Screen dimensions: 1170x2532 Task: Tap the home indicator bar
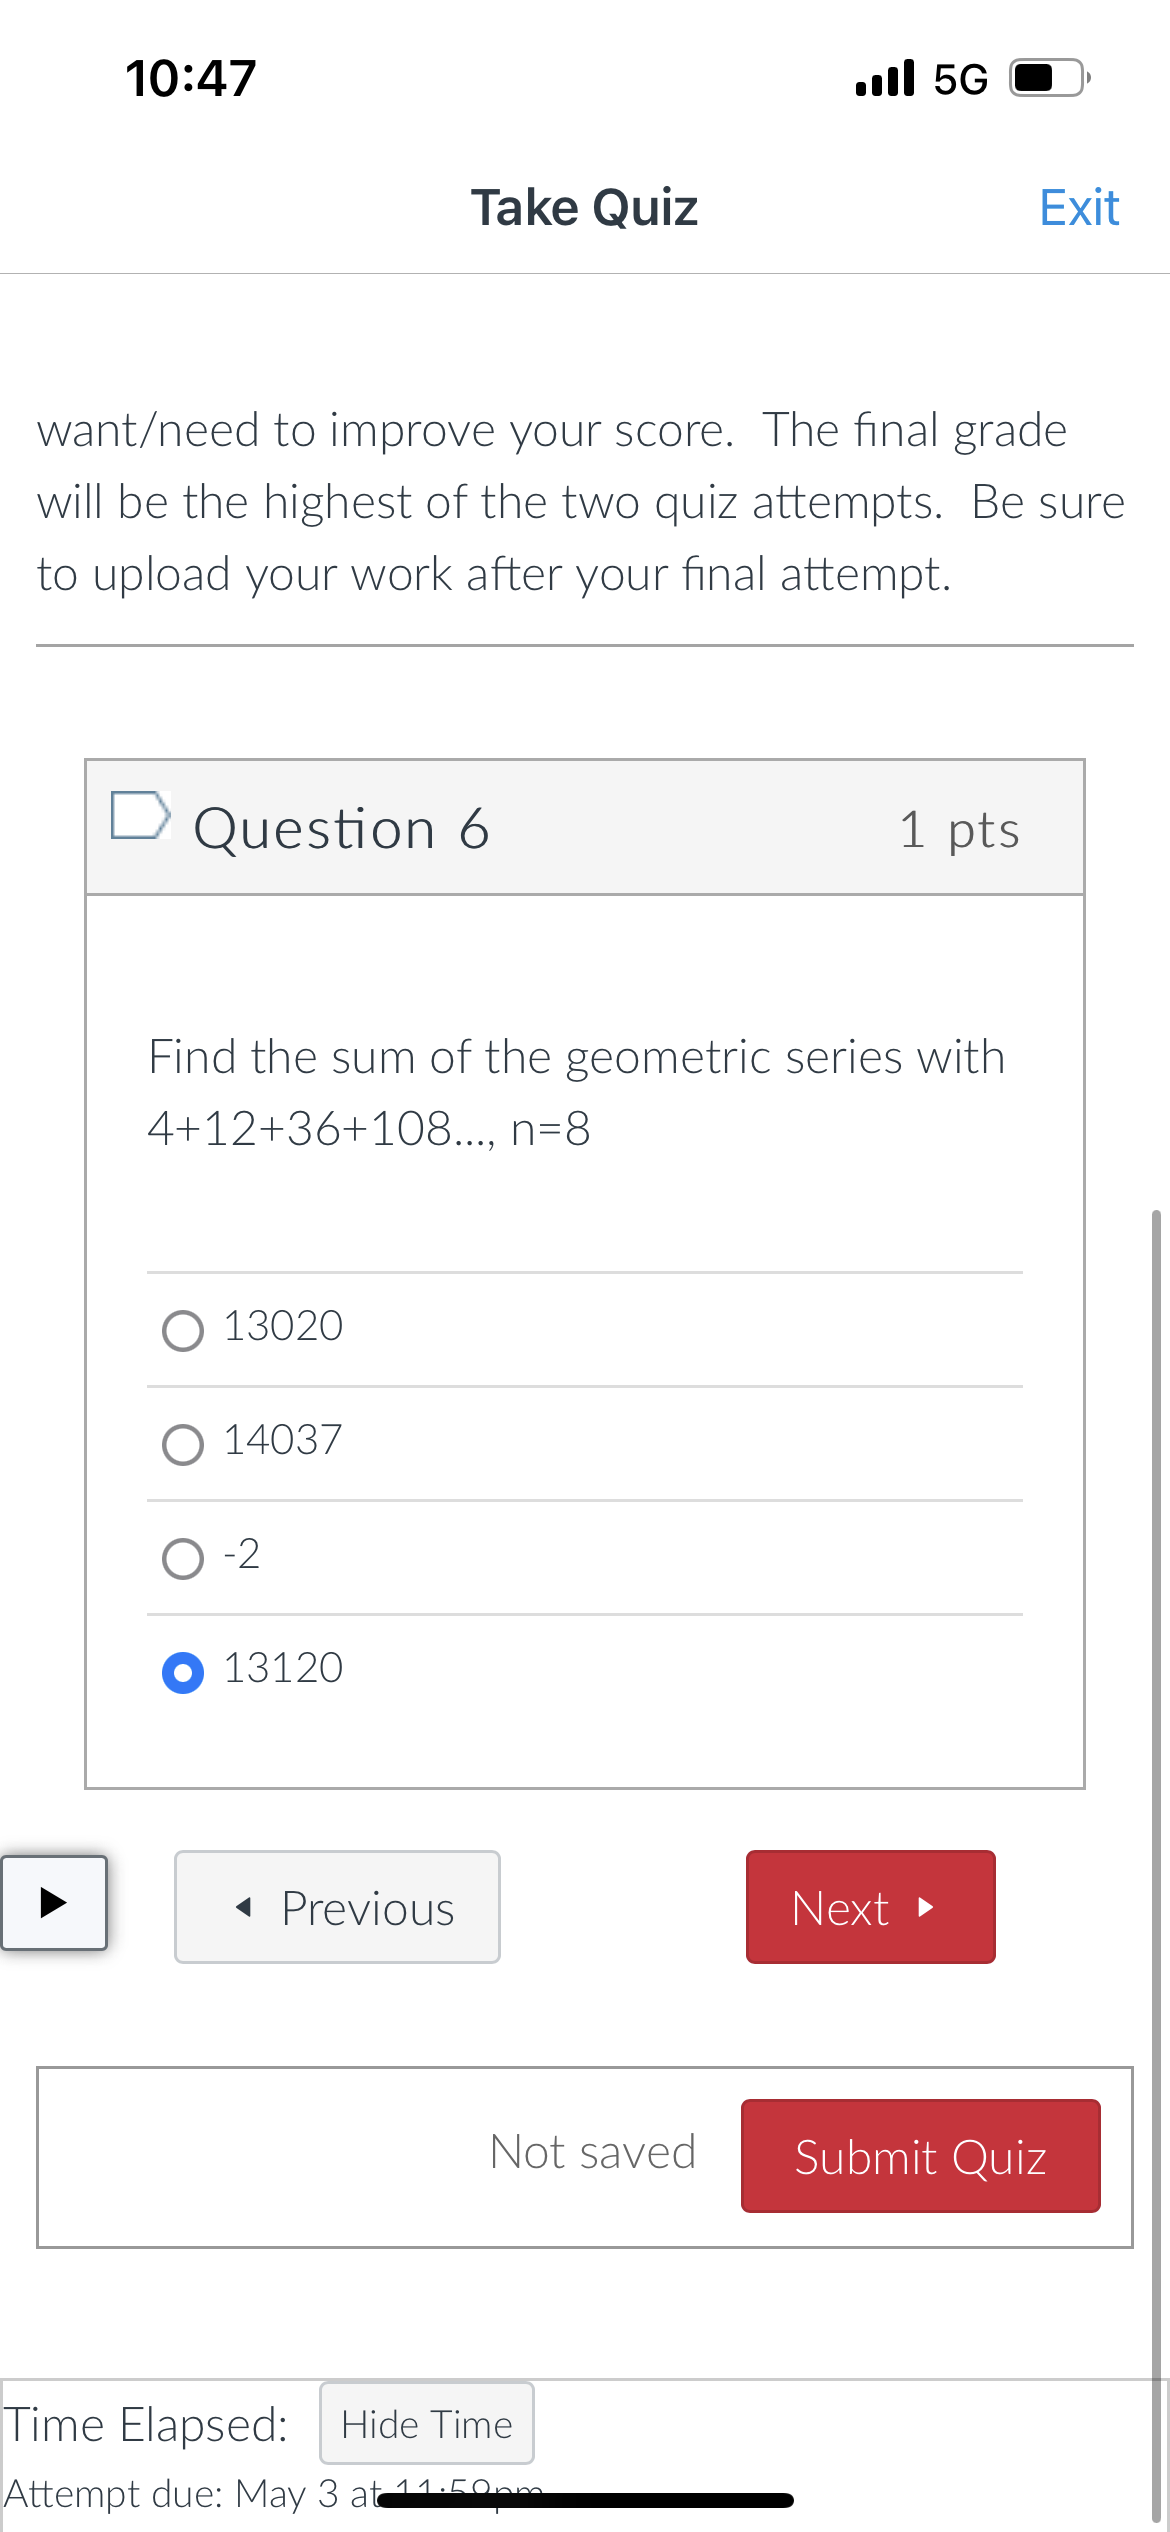tap(586, 2500)
